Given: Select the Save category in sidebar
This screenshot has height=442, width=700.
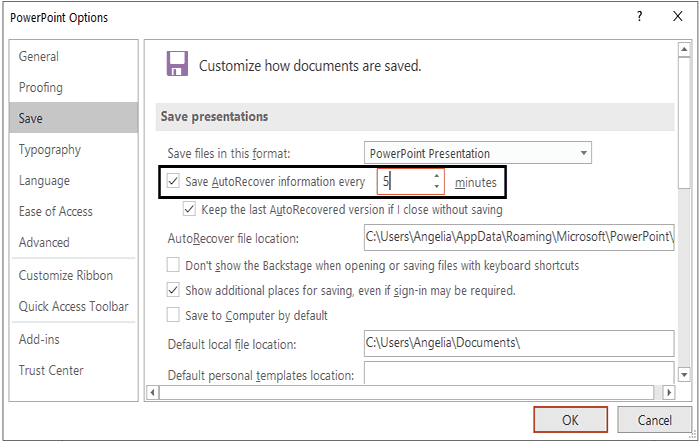Looking at the screenshot, I should pos(74,118).
